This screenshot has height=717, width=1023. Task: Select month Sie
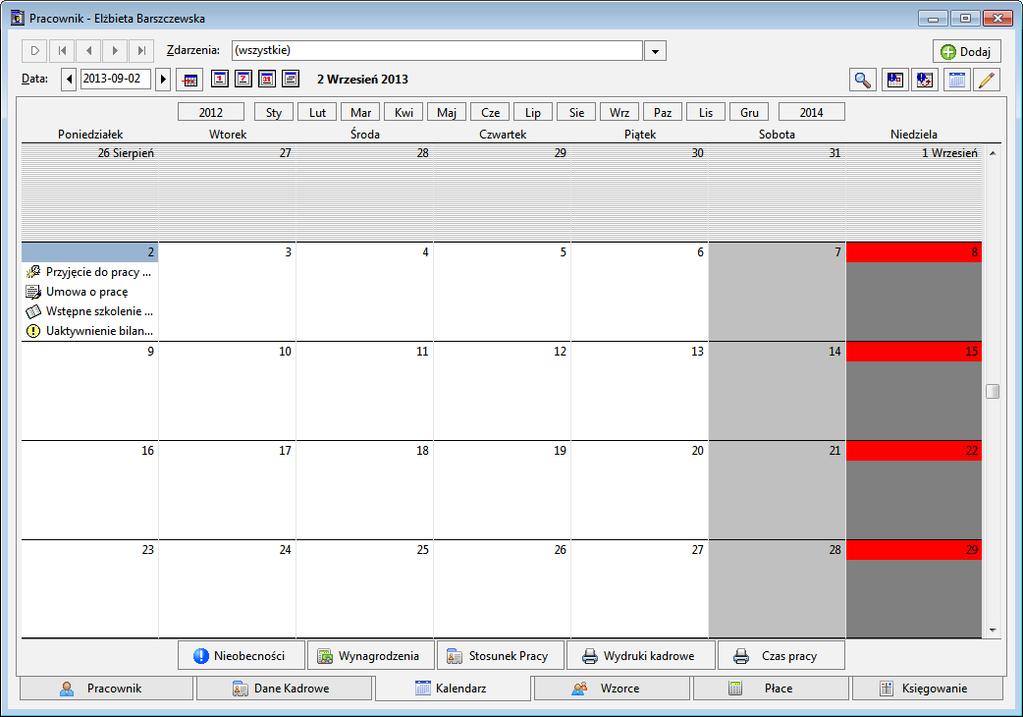(x=577, y=112)
